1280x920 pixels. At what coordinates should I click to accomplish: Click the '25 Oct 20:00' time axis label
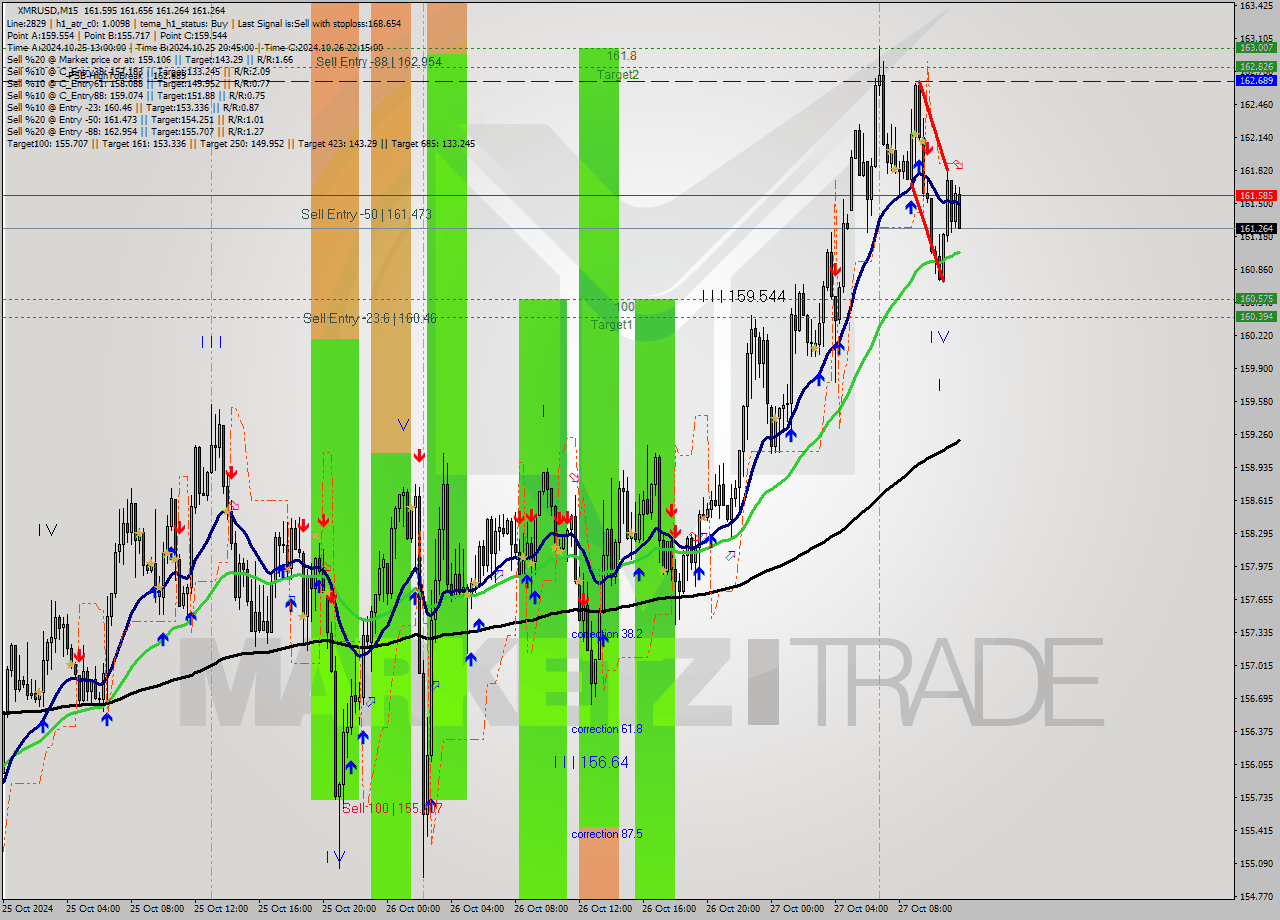pos(348,909)
